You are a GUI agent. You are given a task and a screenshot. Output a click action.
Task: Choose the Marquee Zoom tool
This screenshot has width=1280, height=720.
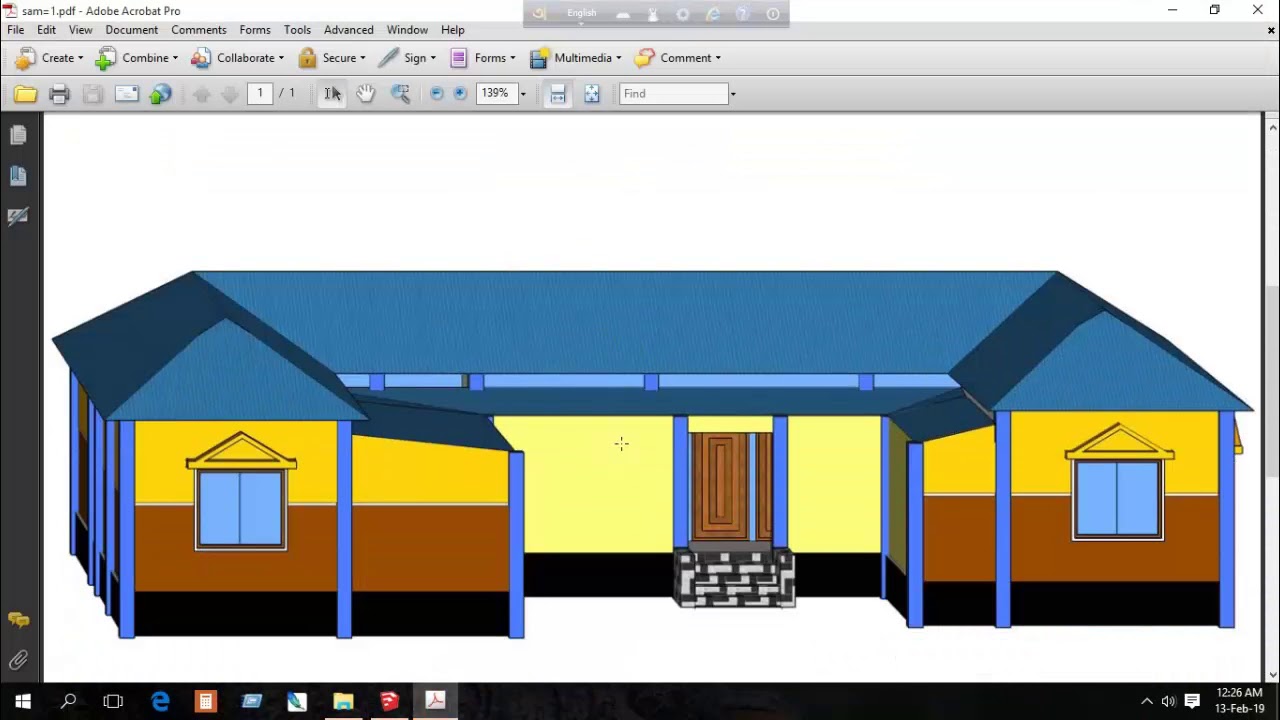point(400,93)
